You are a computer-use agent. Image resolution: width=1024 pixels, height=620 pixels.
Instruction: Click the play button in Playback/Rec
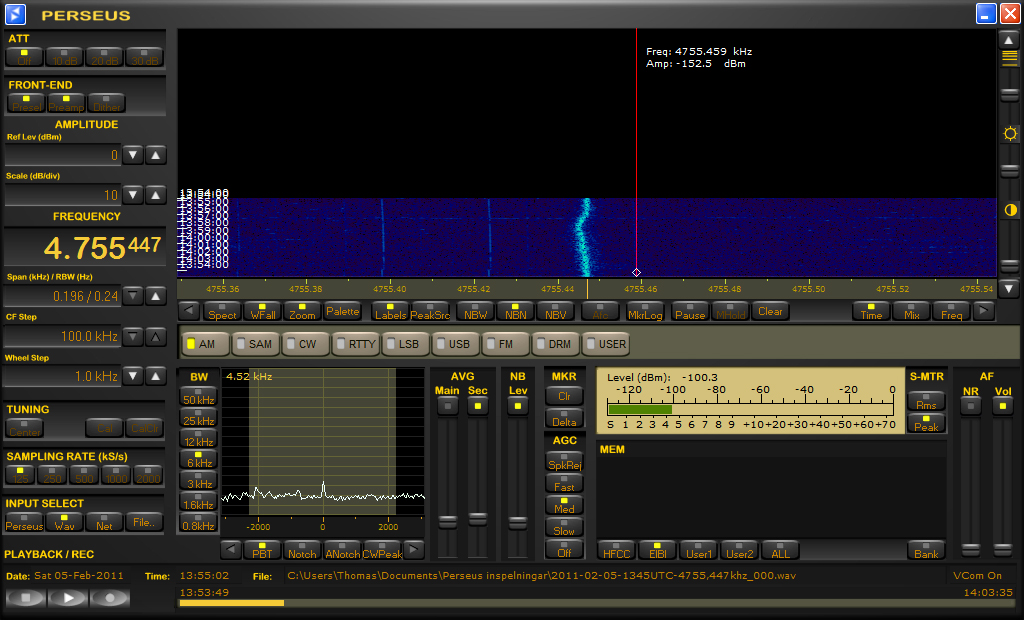click(67, 597)
